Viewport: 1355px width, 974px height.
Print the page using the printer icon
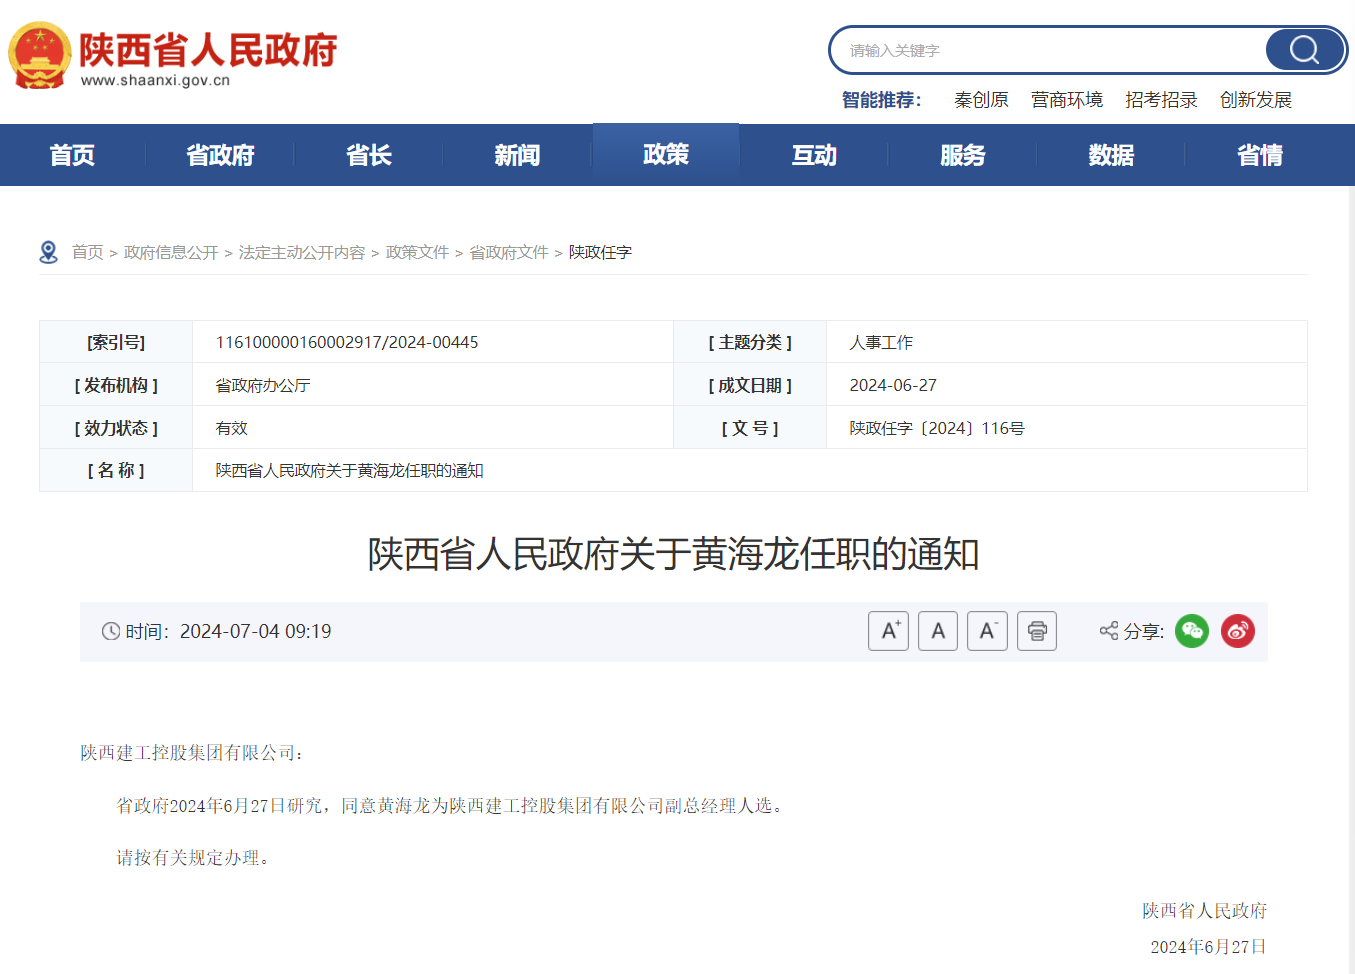1037,631
